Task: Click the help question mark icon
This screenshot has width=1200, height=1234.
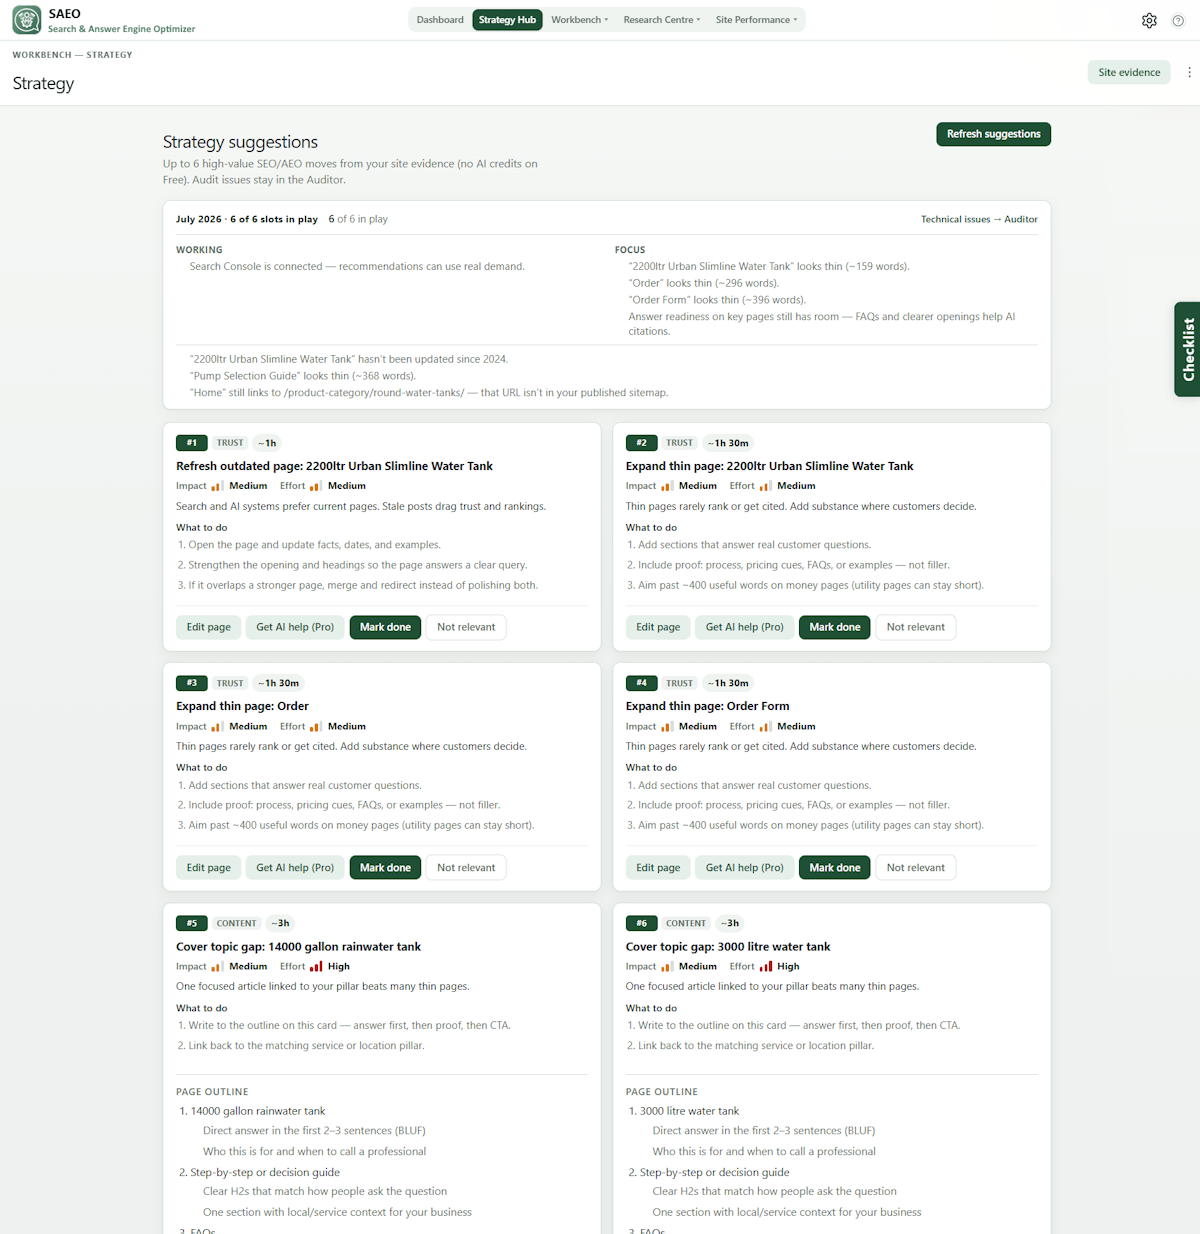Action: (x=1178, y=20)
